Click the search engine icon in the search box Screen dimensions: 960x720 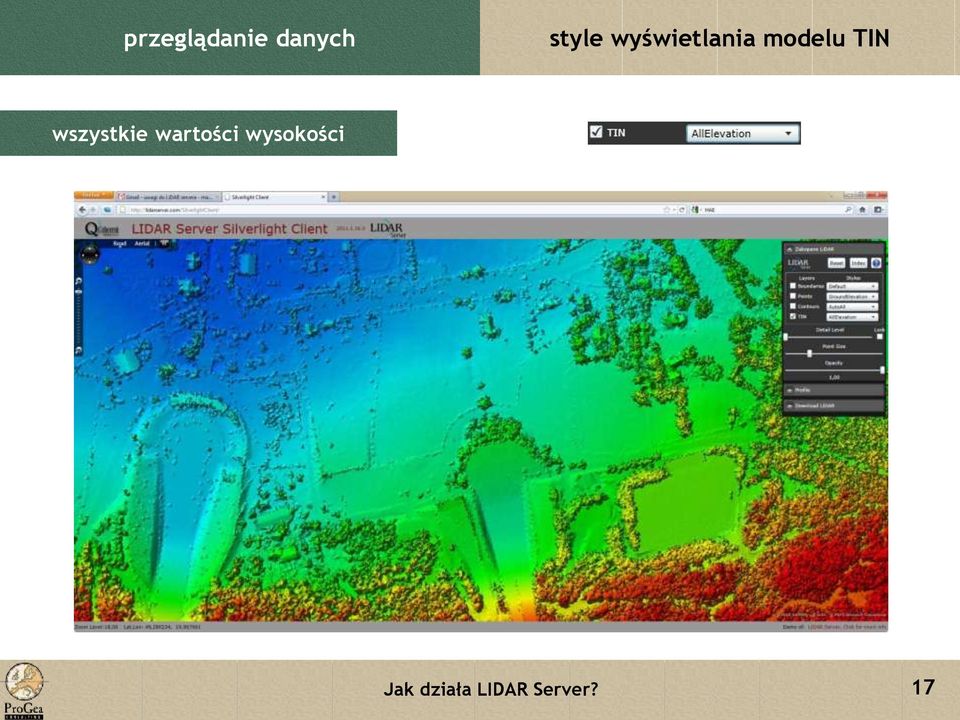[x=696, y=210]
